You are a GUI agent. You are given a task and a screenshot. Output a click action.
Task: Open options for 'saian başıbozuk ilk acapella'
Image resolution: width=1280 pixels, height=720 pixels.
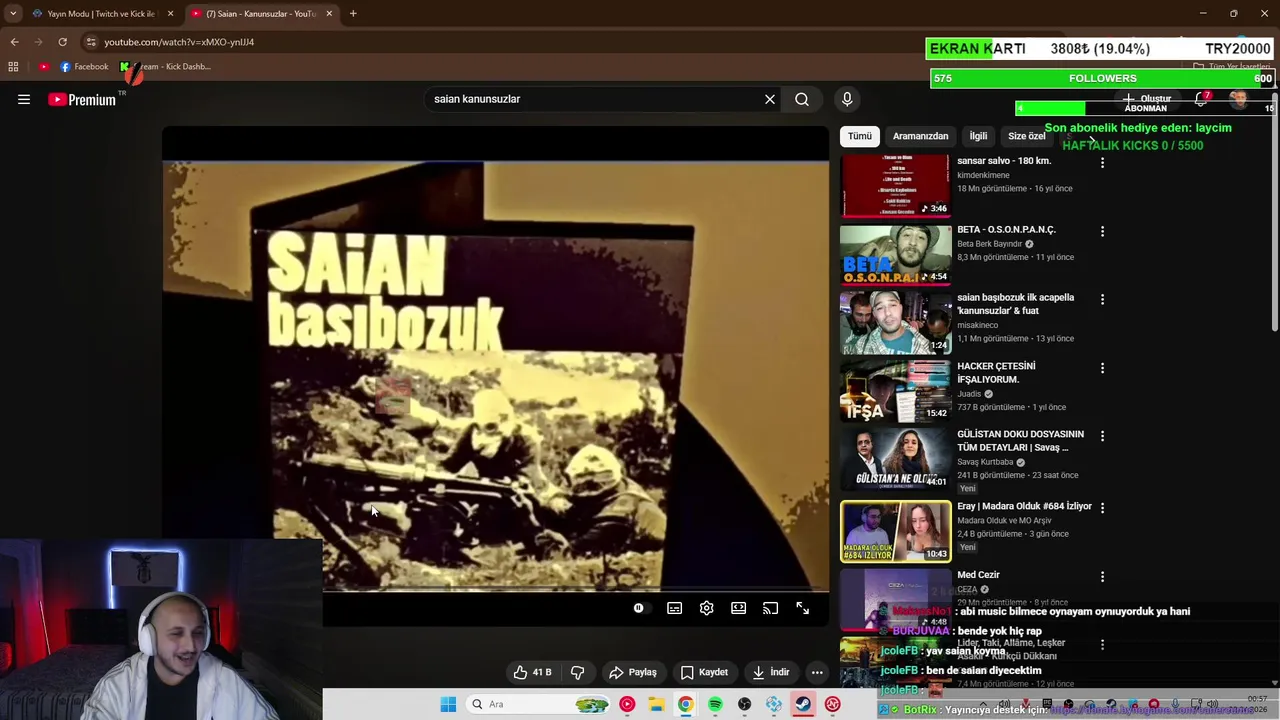(x=1102, y=299)
